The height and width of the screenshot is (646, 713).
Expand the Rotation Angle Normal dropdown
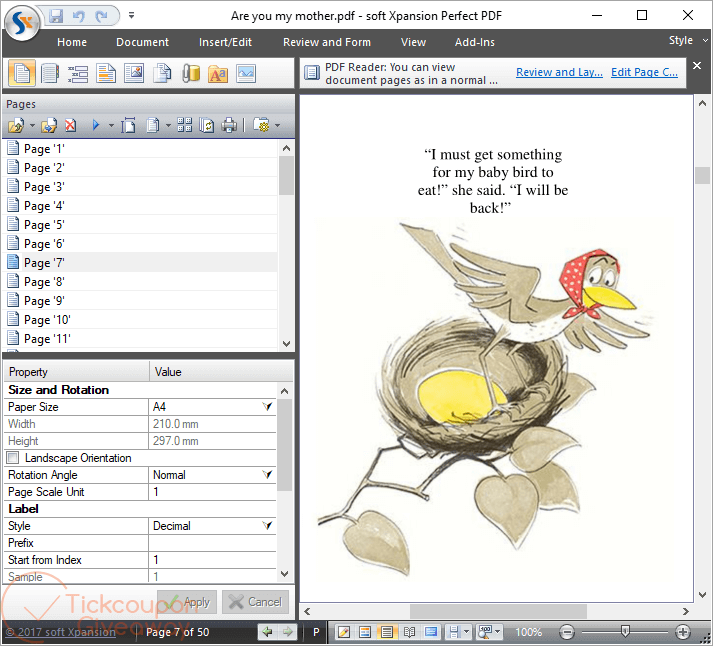pos(267,475)
